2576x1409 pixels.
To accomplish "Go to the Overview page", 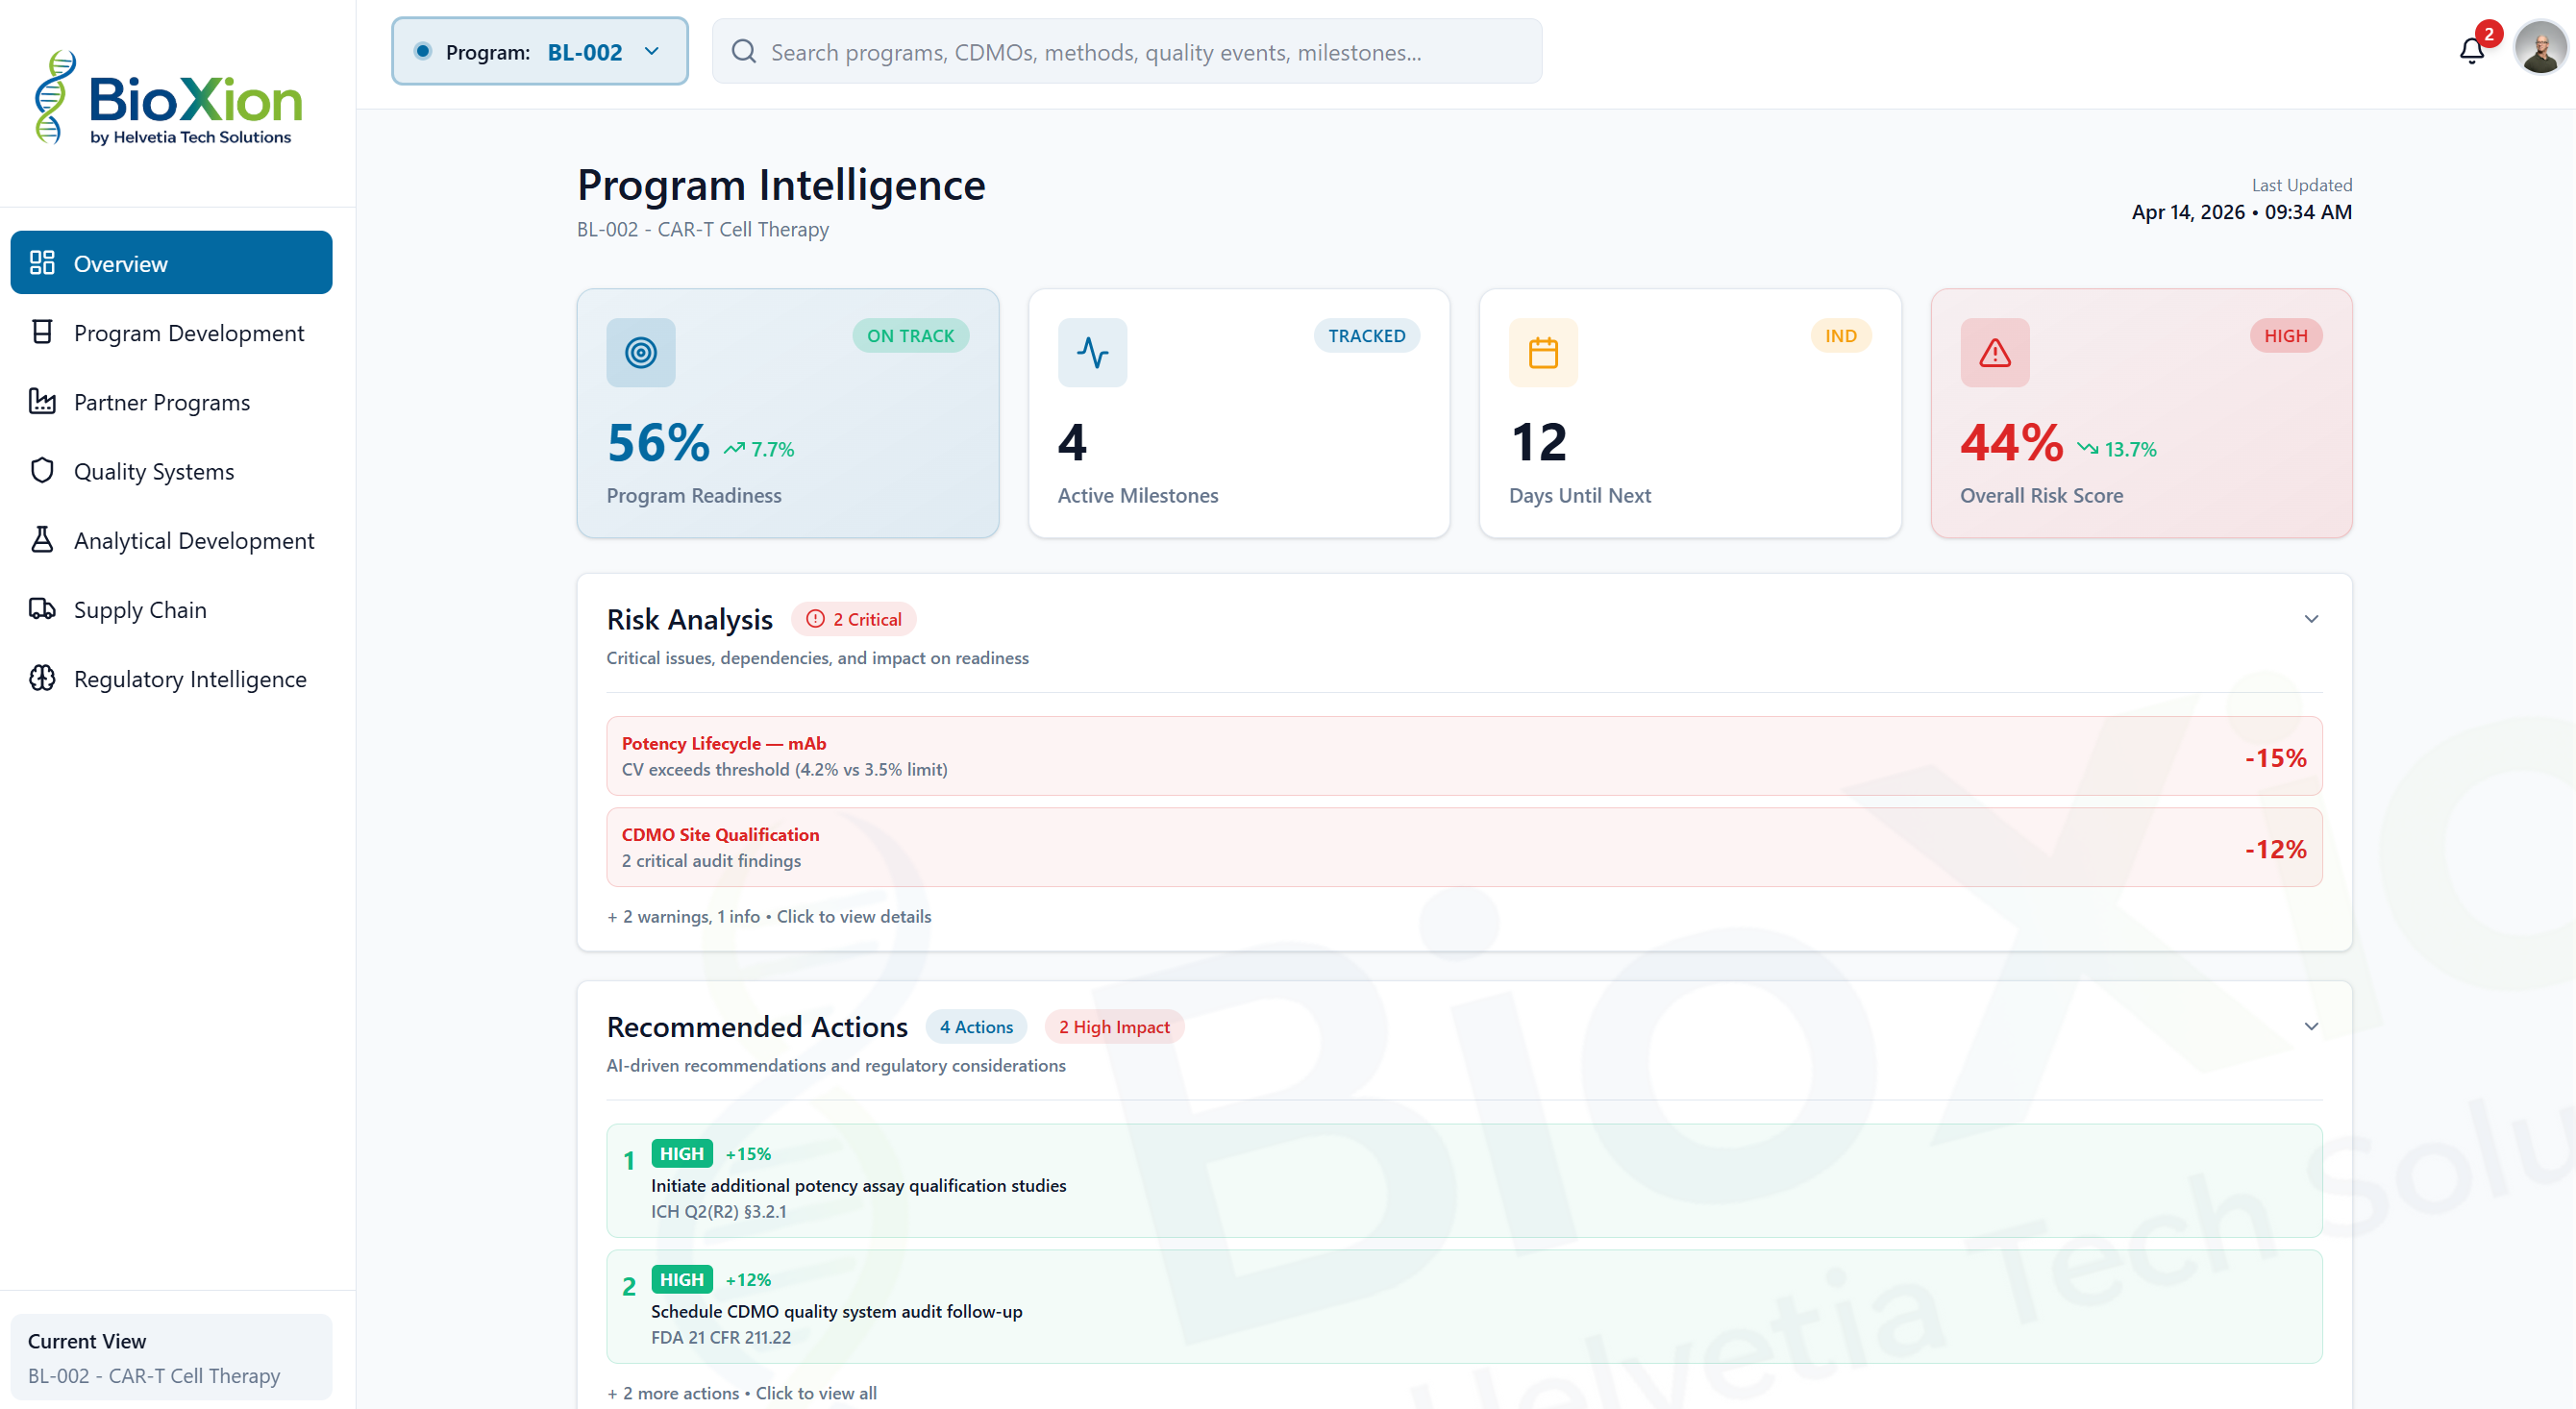I will 171,263.
